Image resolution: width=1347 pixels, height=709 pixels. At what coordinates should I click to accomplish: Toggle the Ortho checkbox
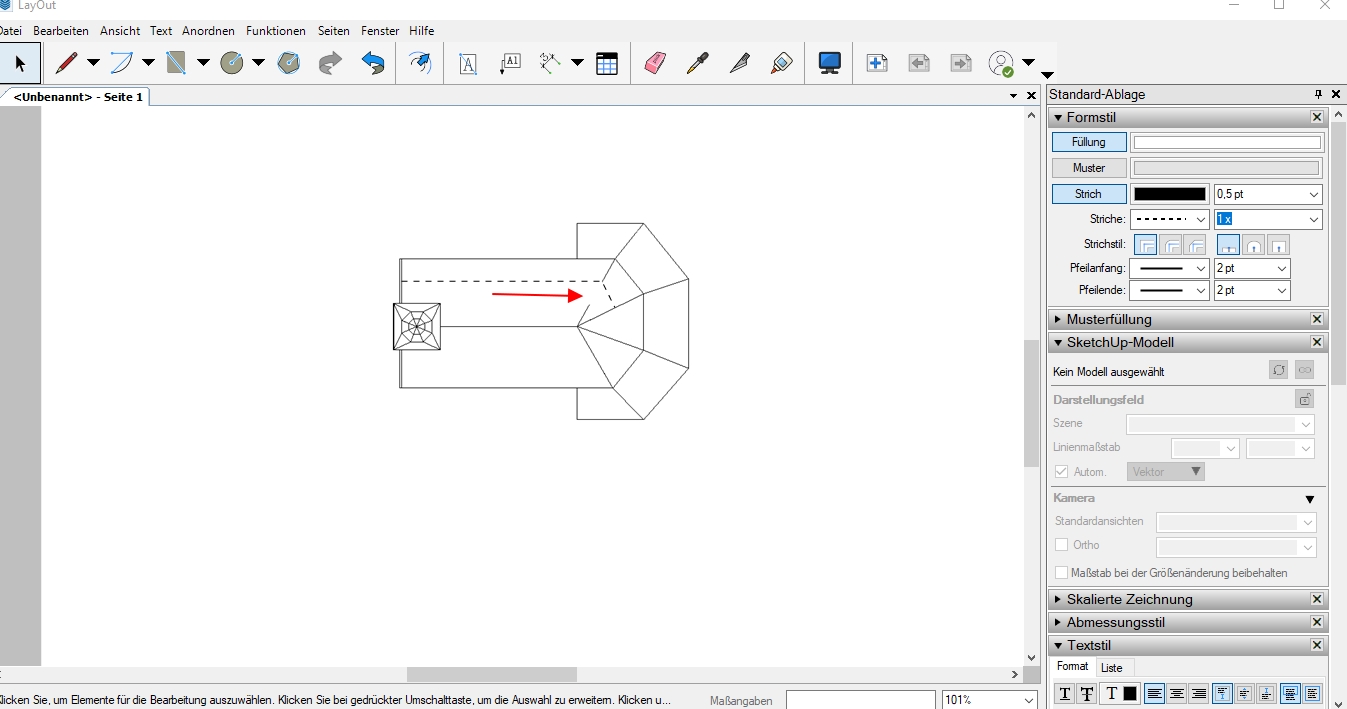[x=1062, y=545]
